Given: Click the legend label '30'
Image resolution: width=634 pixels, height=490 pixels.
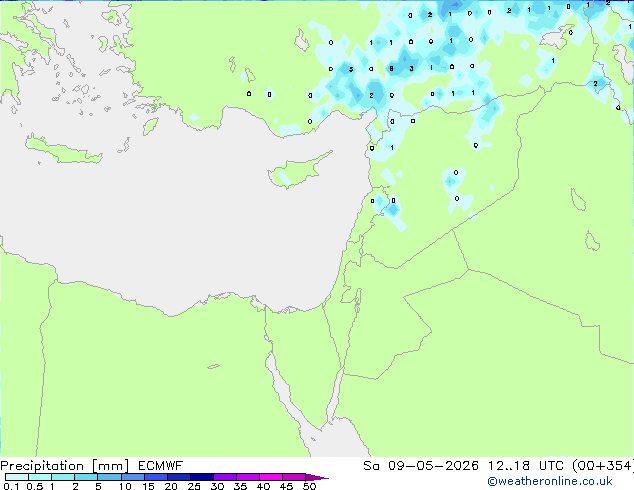Looking at the screenshot, I should click(x=217, y=486).
